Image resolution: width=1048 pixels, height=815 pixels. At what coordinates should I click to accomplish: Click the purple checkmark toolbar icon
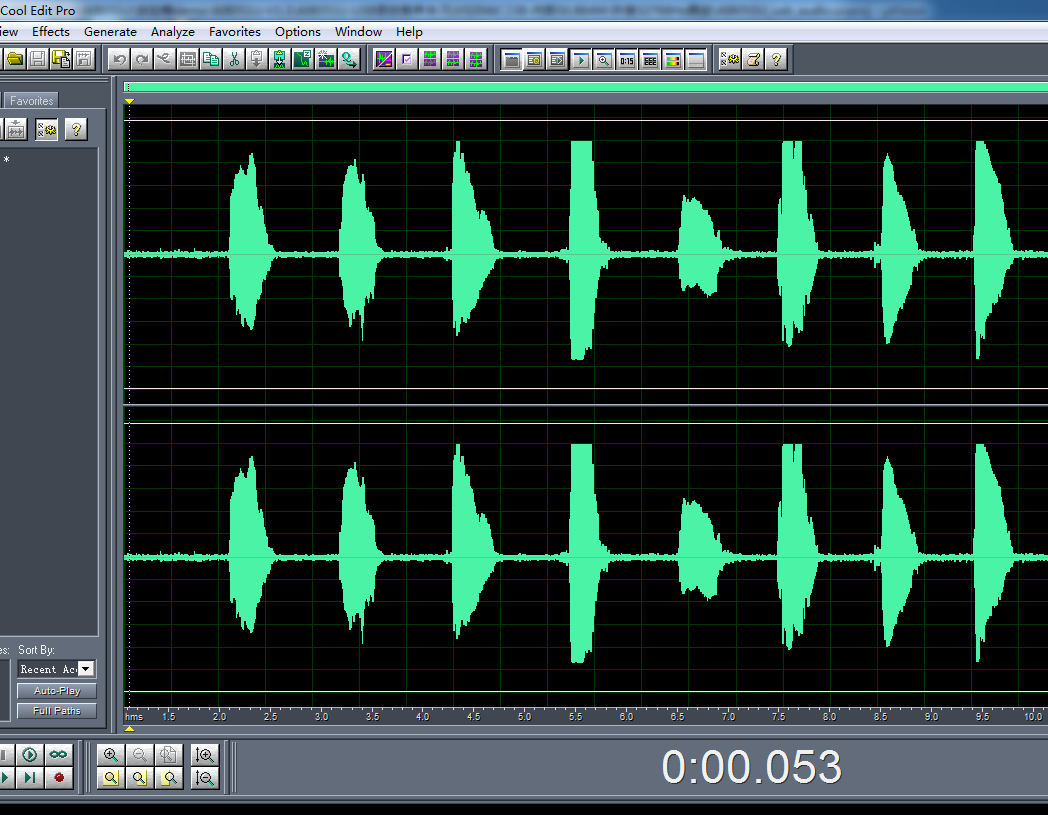coord(406,60)
